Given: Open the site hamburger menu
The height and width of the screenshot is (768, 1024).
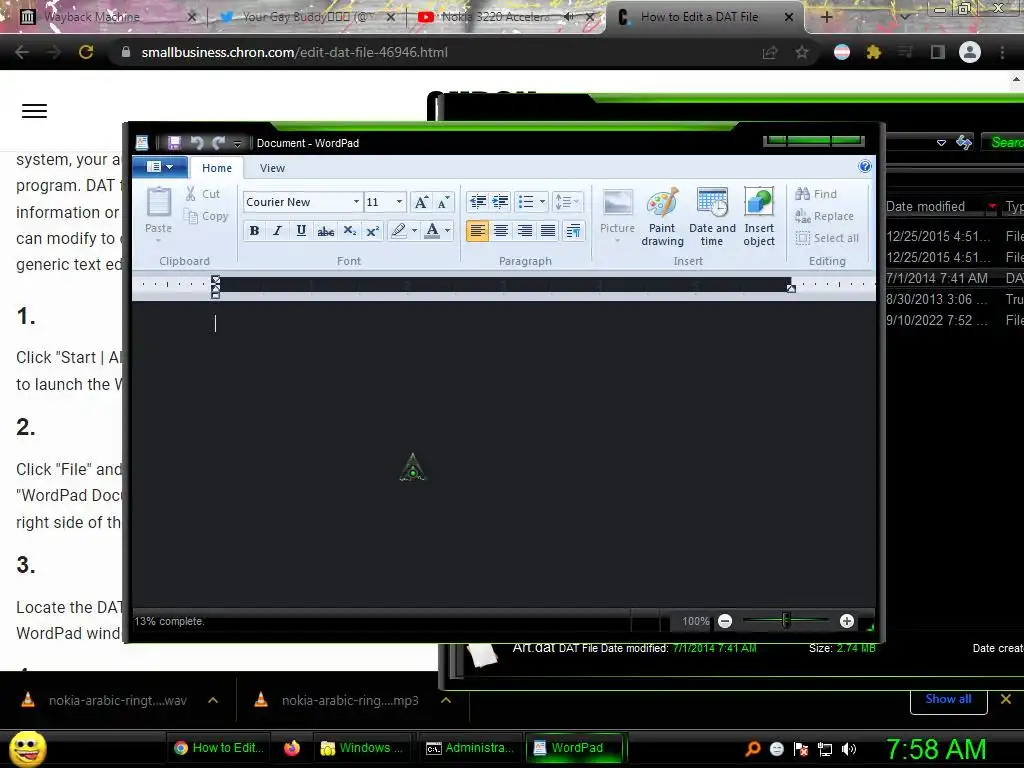Looking at the screenshot, I should click(x=35, y=111).
